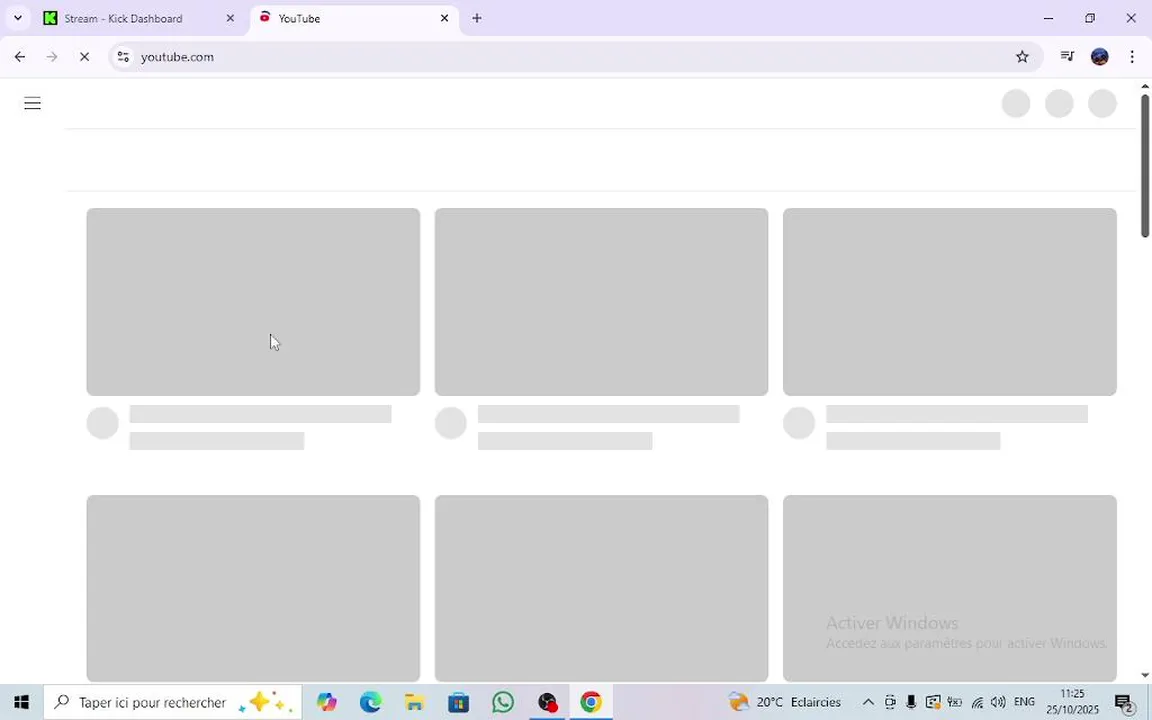
Task: Click the page vertical scrollbar thumb
Action: [x=1145, y=165]
